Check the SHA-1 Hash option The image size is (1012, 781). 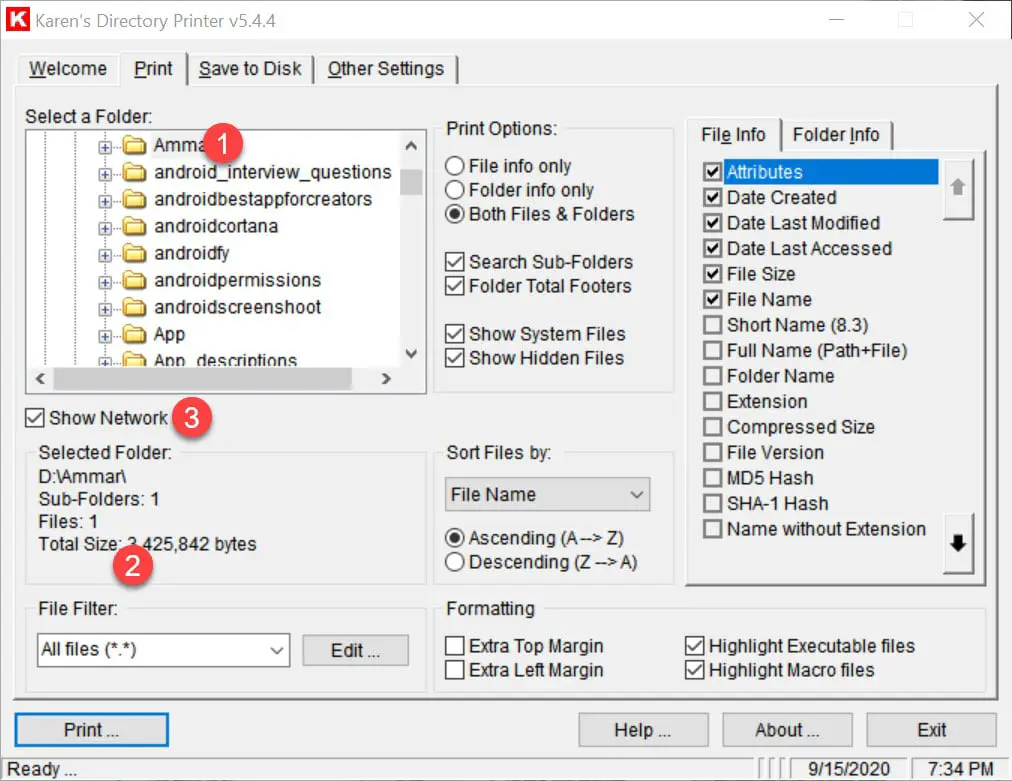point(713,503)
